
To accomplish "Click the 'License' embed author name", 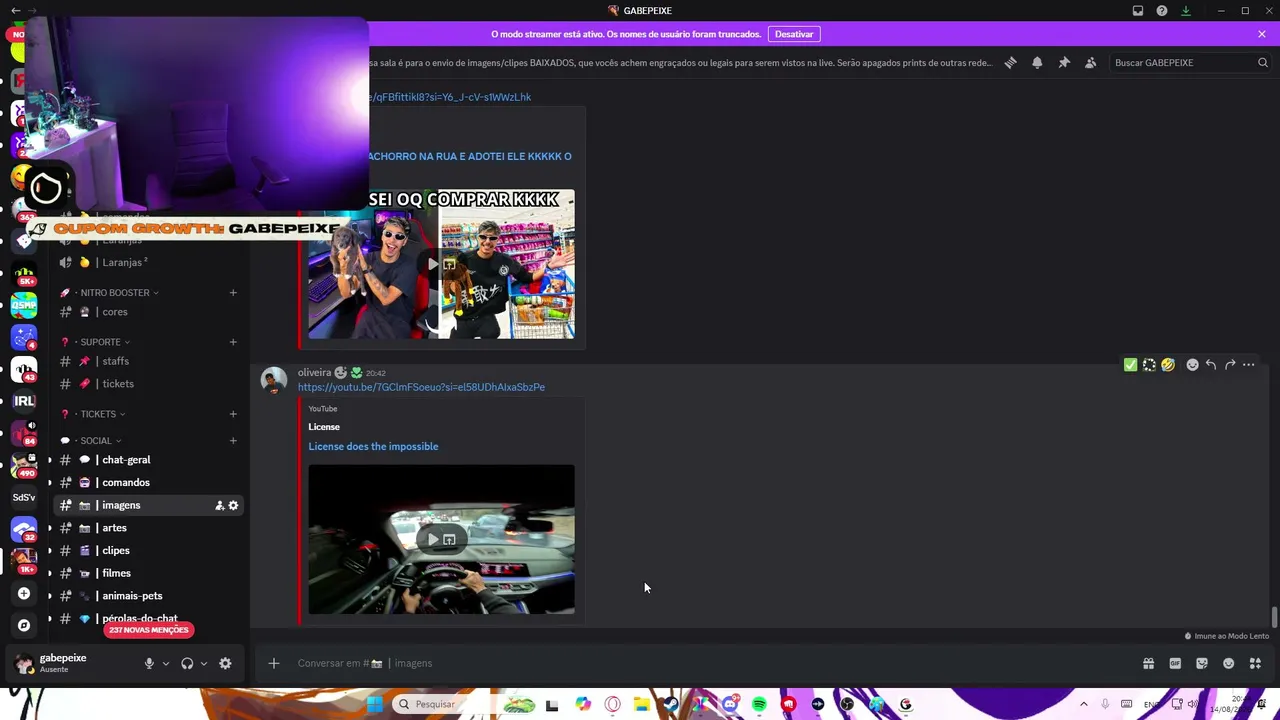I will coord(324,427).
